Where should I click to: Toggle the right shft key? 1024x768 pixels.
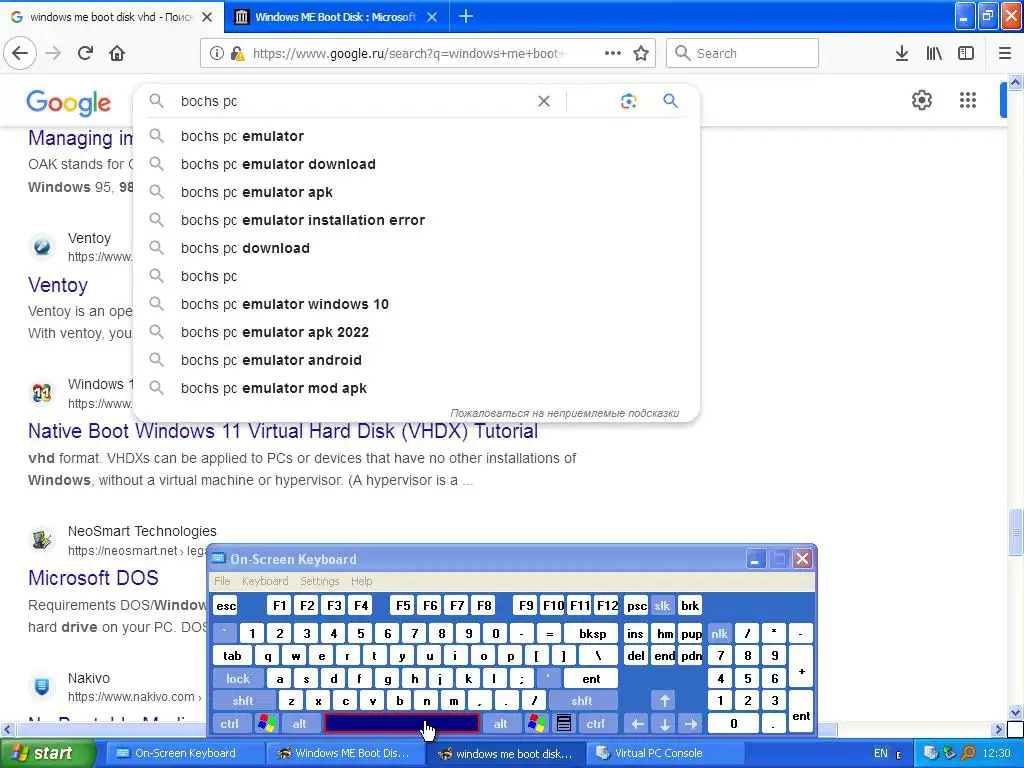[x=582, y=701]
